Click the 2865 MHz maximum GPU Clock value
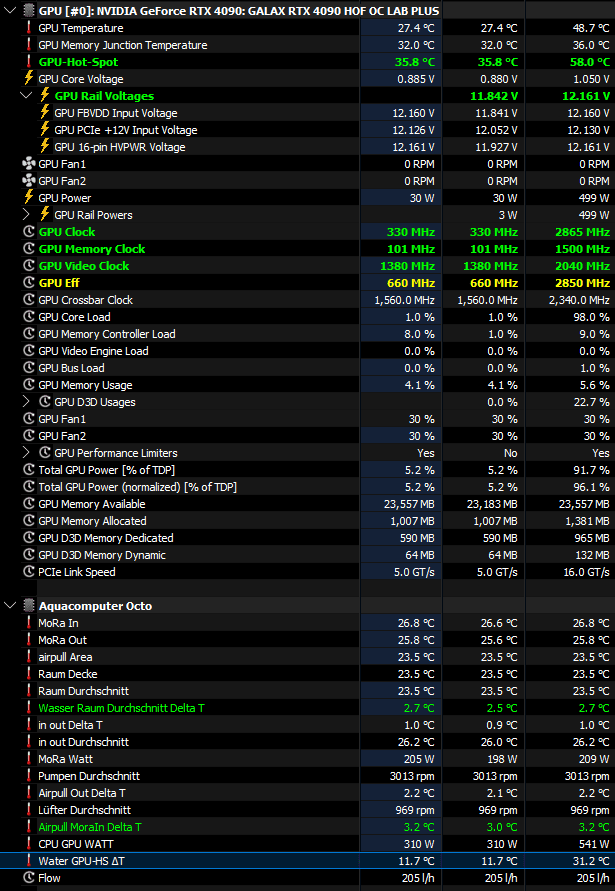The width and height of the screenshot is (615, 891). point(583,232)
